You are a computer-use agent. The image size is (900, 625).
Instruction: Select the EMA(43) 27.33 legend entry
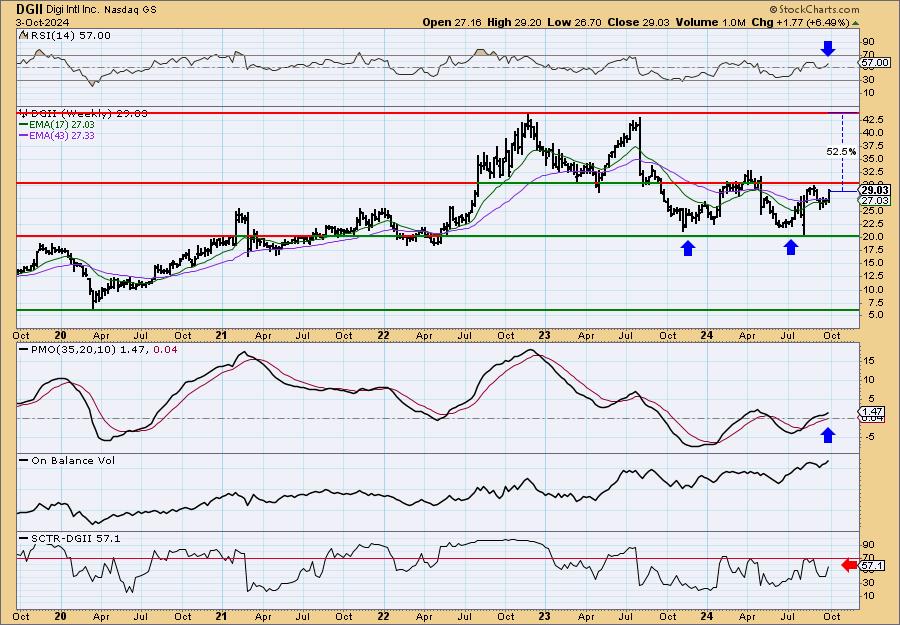57,135
